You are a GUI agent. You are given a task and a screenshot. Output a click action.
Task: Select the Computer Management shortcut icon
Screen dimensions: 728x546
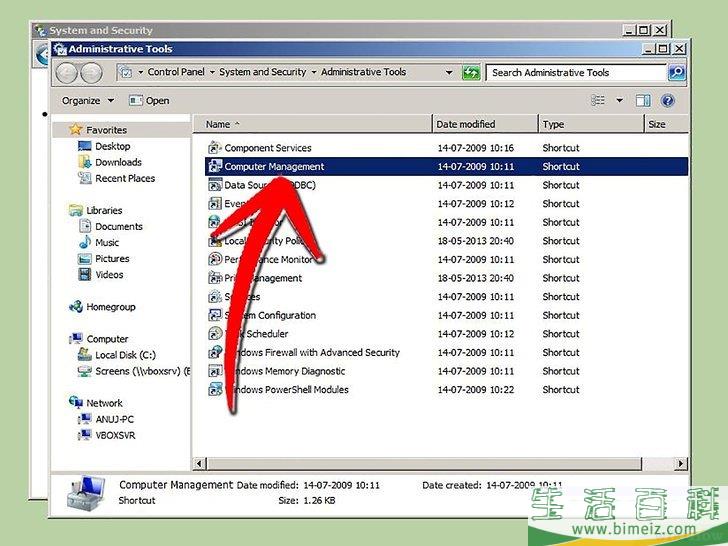pyautogui.click(x=214, y=166)
